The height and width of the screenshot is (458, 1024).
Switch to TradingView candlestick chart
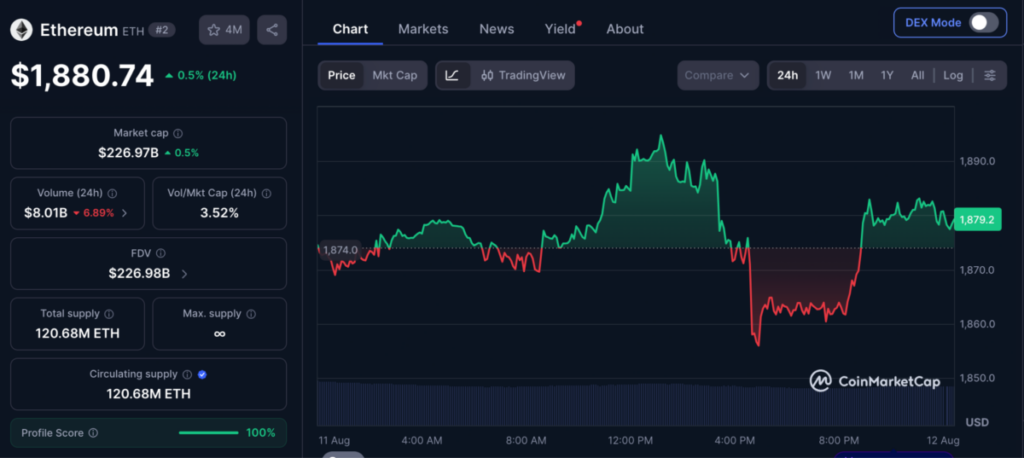[523, 75]
